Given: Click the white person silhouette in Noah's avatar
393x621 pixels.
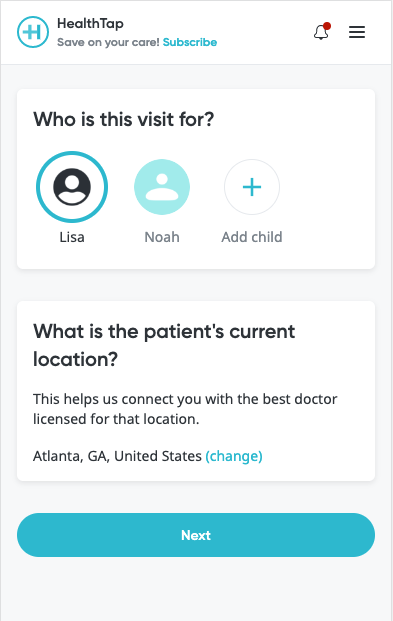Looking at the screenshot, I should [x=162, y=186].
